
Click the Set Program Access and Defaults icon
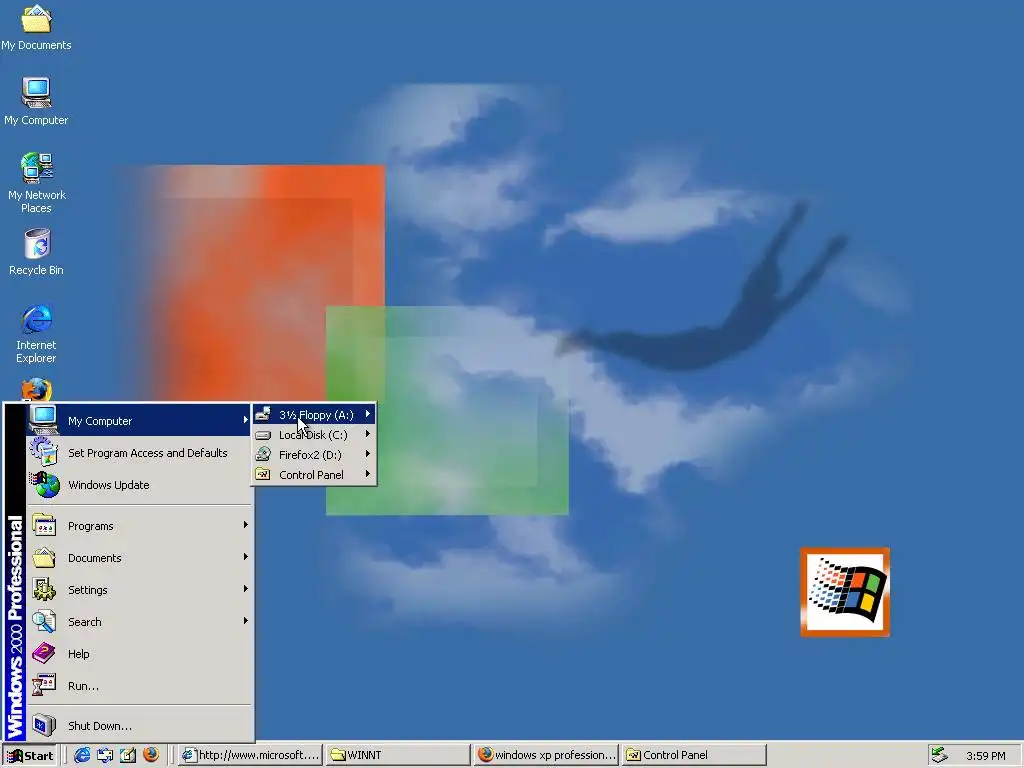click(x=44, y=453)
